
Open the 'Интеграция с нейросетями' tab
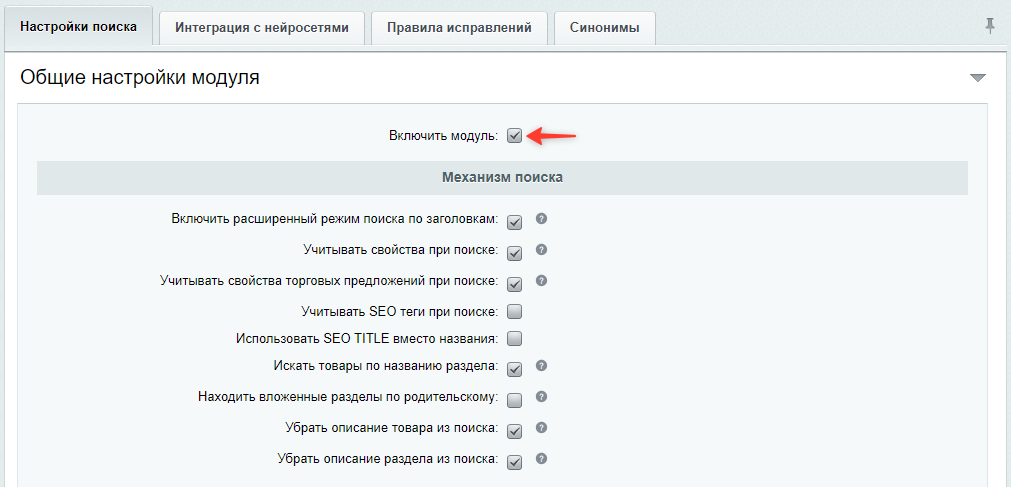(x=262, y=28)
